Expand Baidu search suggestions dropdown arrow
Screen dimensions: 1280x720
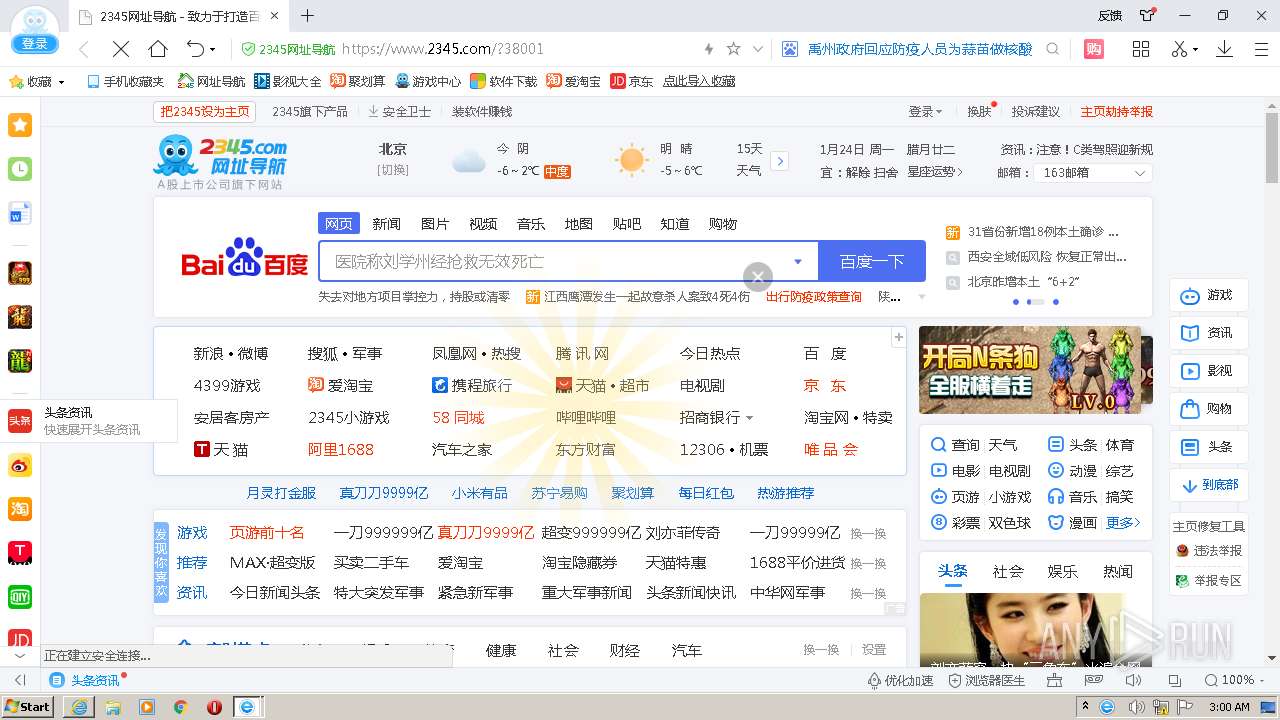pyautogui.click(x=798, y=262)
